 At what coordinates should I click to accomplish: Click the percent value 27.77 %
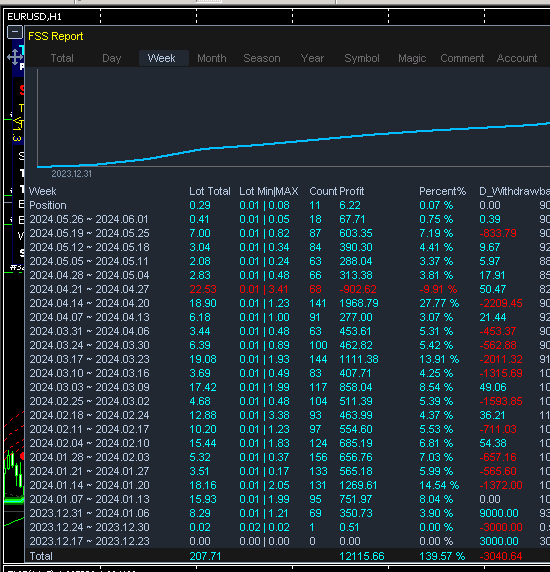439,303
